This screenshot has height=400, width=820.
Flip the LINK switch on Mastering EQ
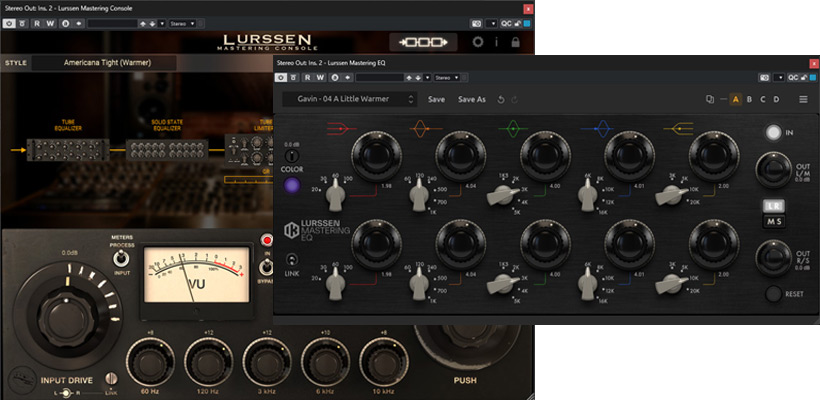(292, 259)
